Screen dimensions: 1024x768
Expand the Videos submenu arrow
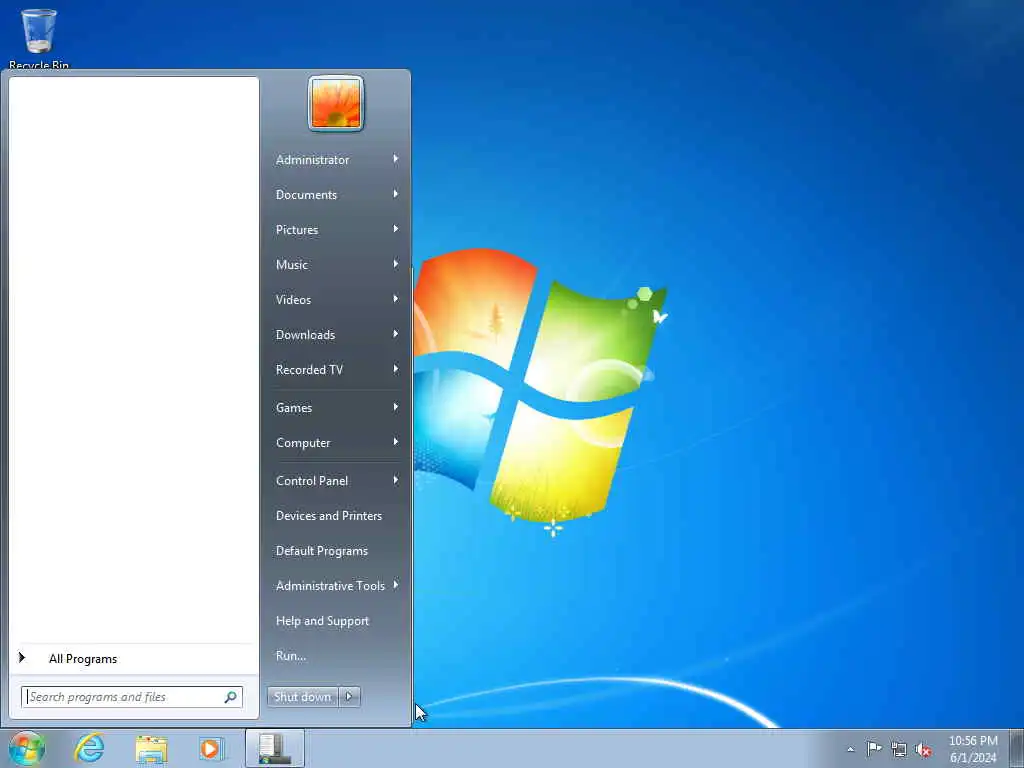(396, 298)
